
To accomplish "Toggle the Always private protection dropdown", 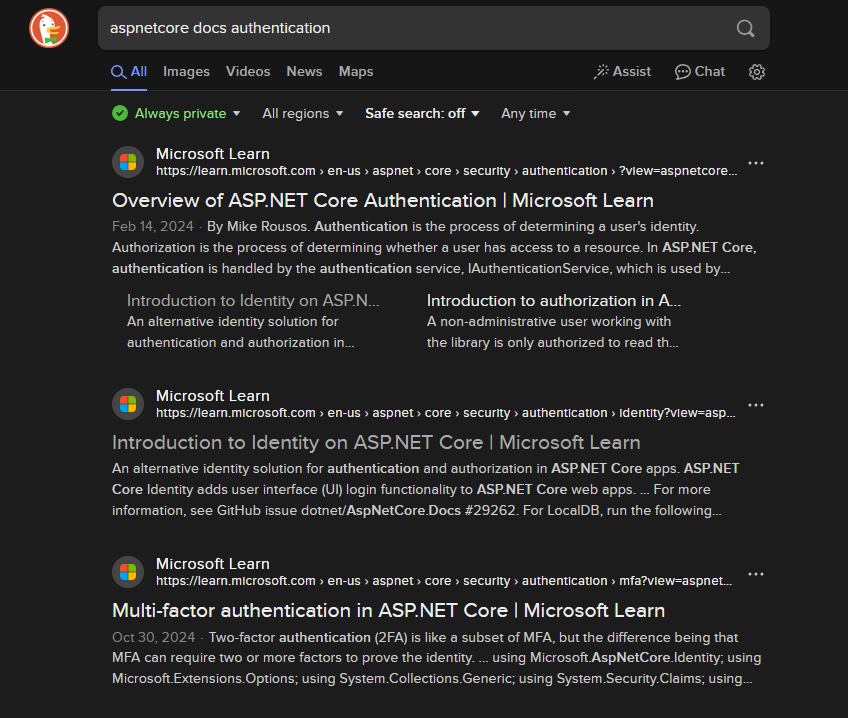I will pyautogui.click(x=177, y=114).
